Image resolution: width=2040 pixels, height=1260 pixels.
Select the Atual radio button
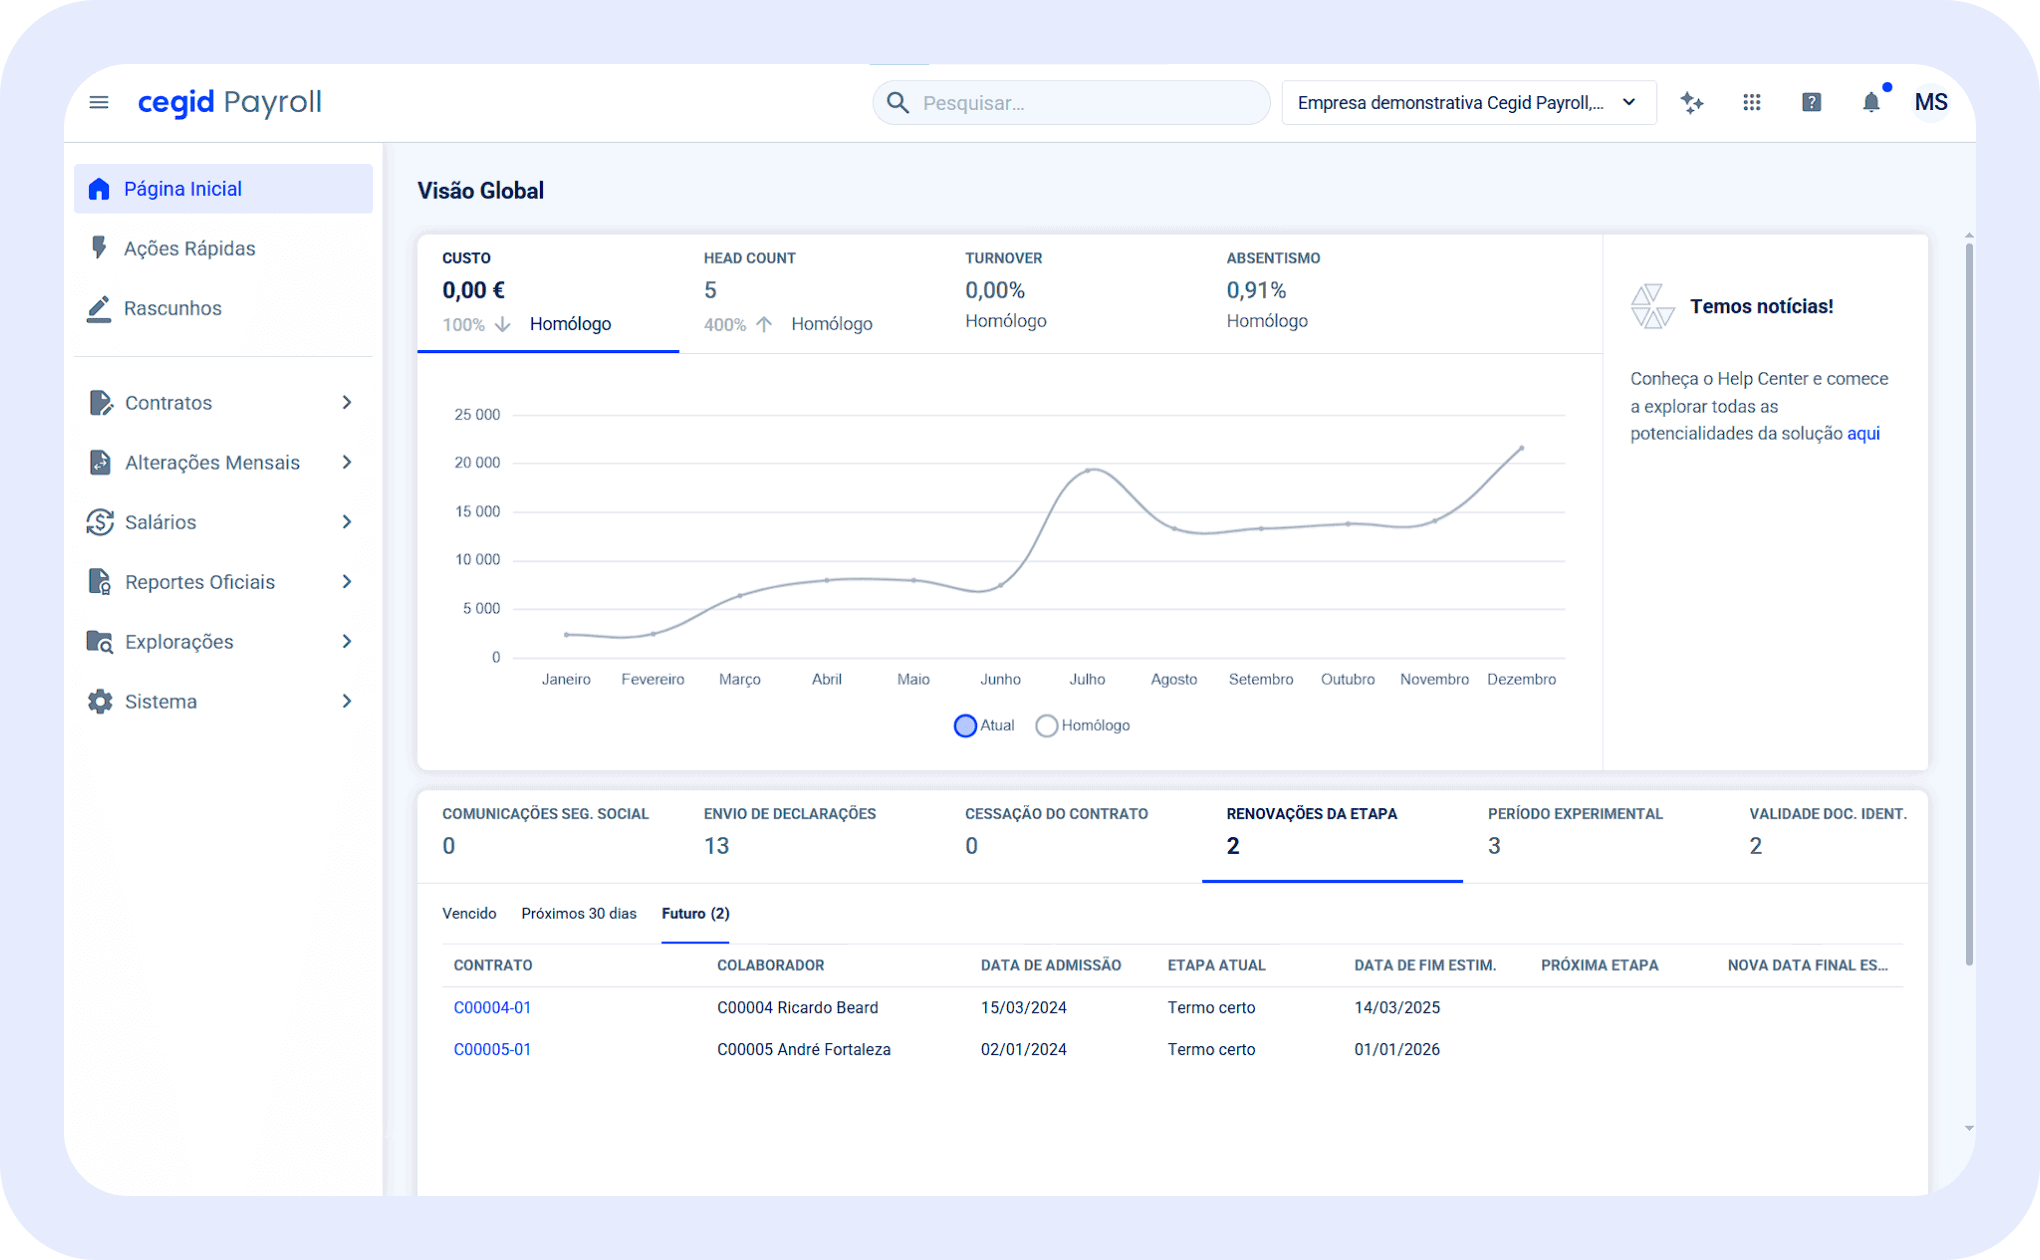965,726
